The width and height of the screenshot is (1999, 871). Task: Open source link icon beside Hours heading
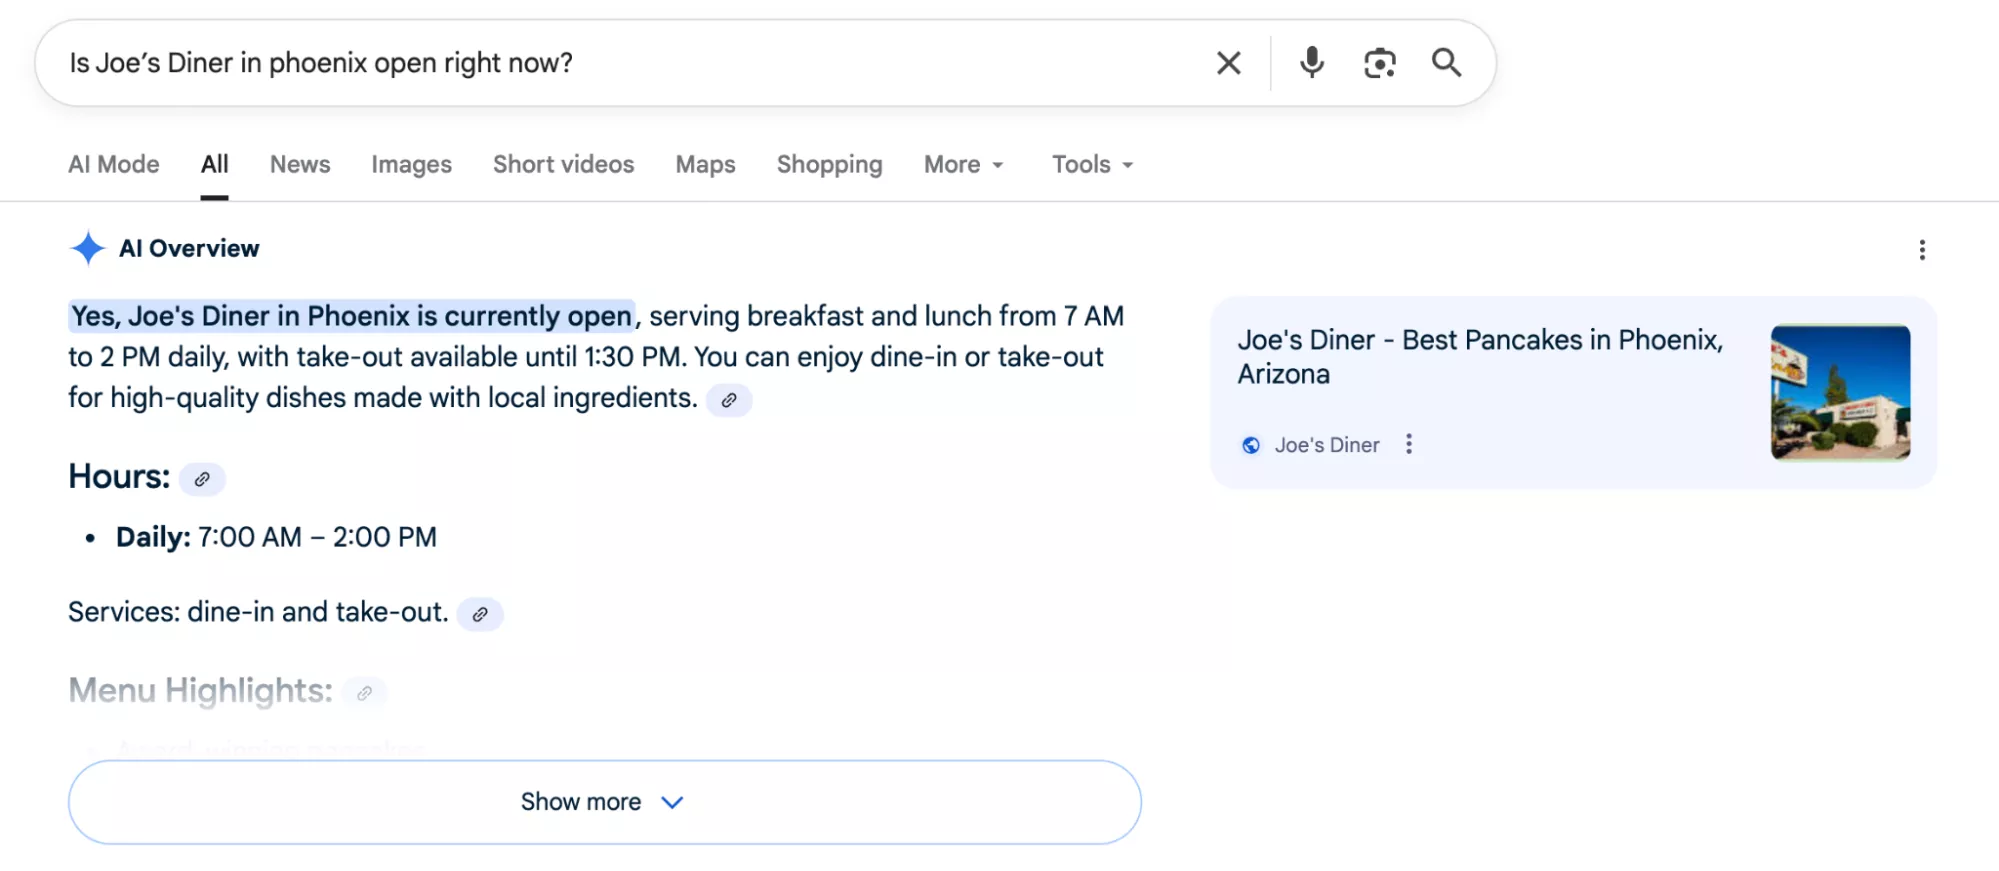[x=202, y=479]
